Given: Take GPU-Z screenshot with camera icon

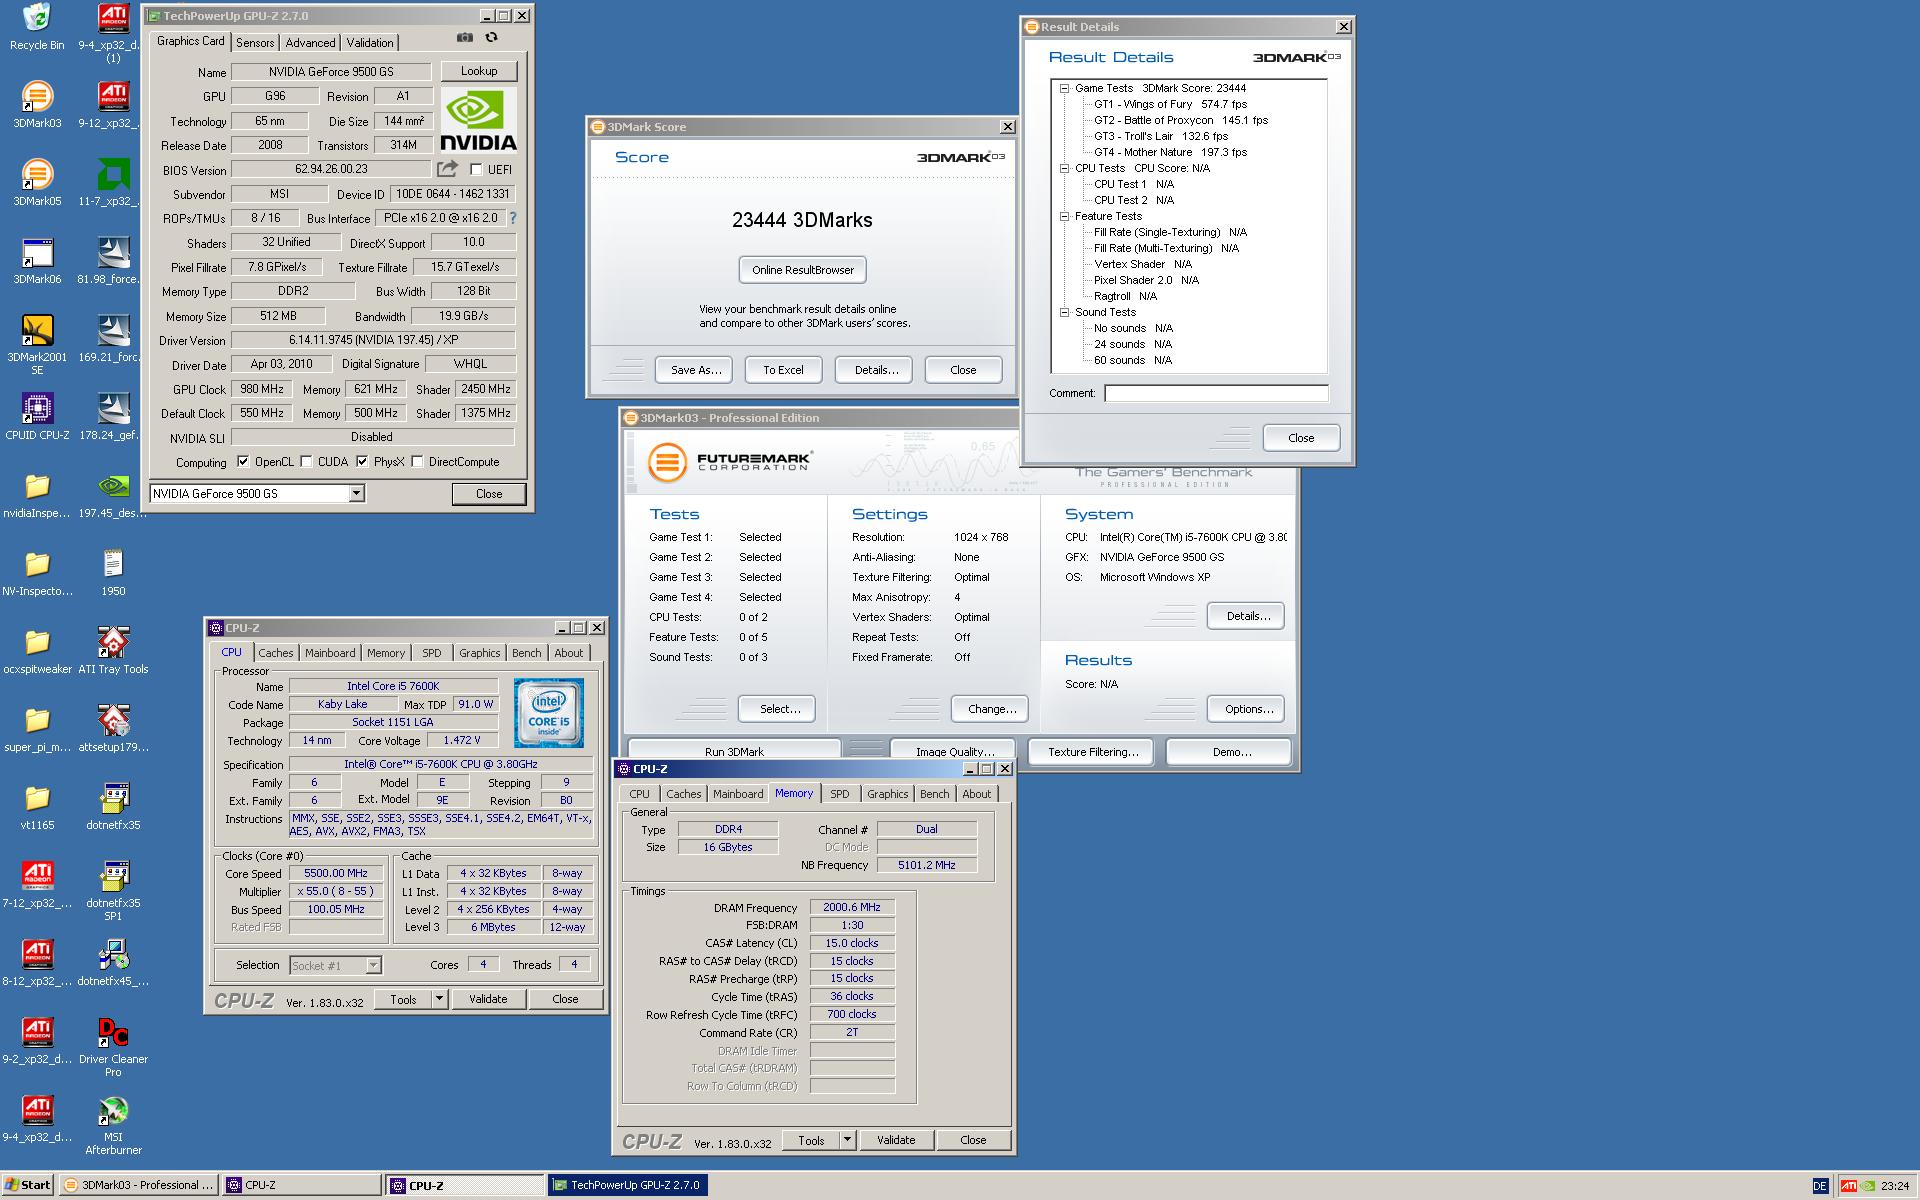Looking at the screenshot, I should (465, 37).
